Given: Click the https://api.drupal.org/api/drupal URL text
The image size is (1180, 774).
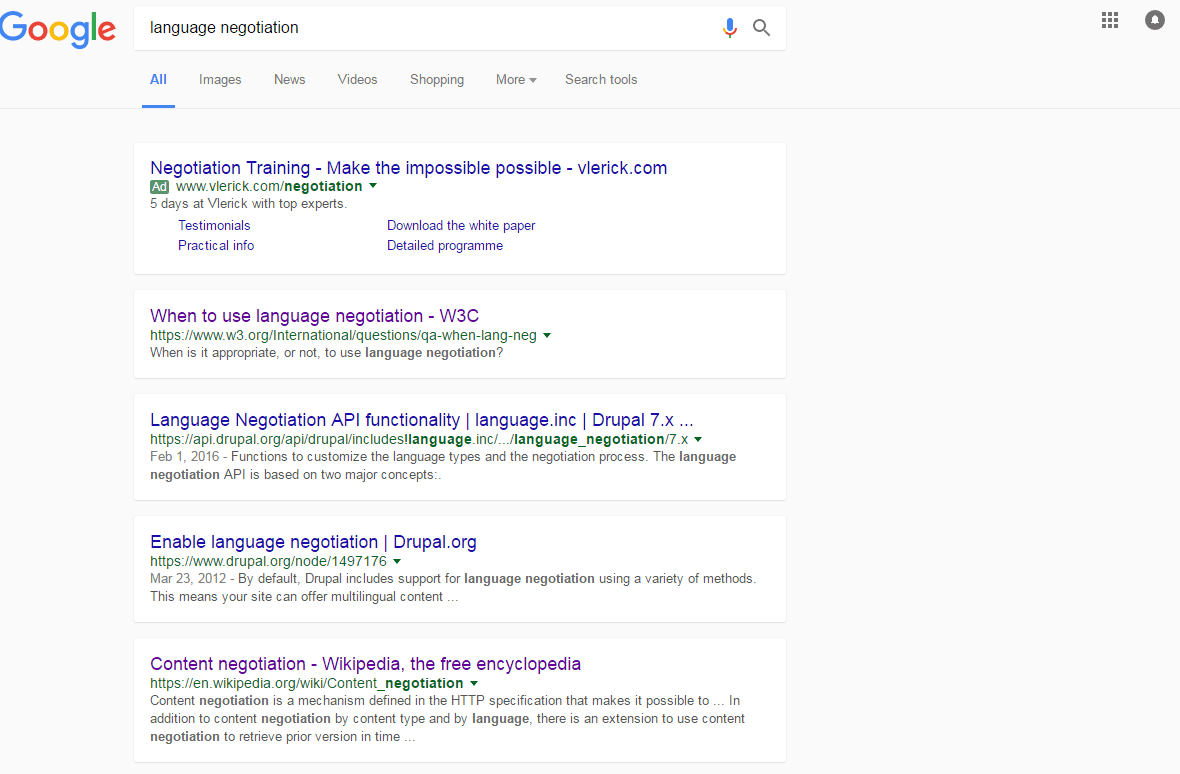Looking at the screenshot, I should (418, 439).
